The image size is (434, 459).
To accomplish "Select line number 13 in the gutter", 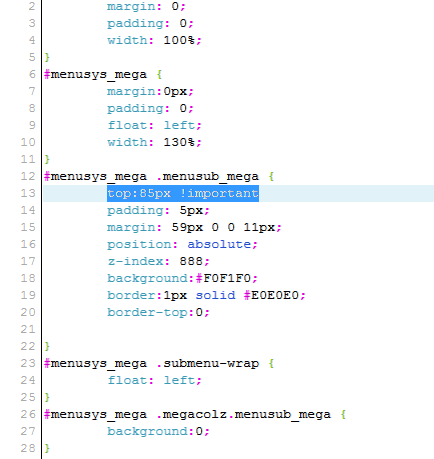I will [x=28, y=193].
